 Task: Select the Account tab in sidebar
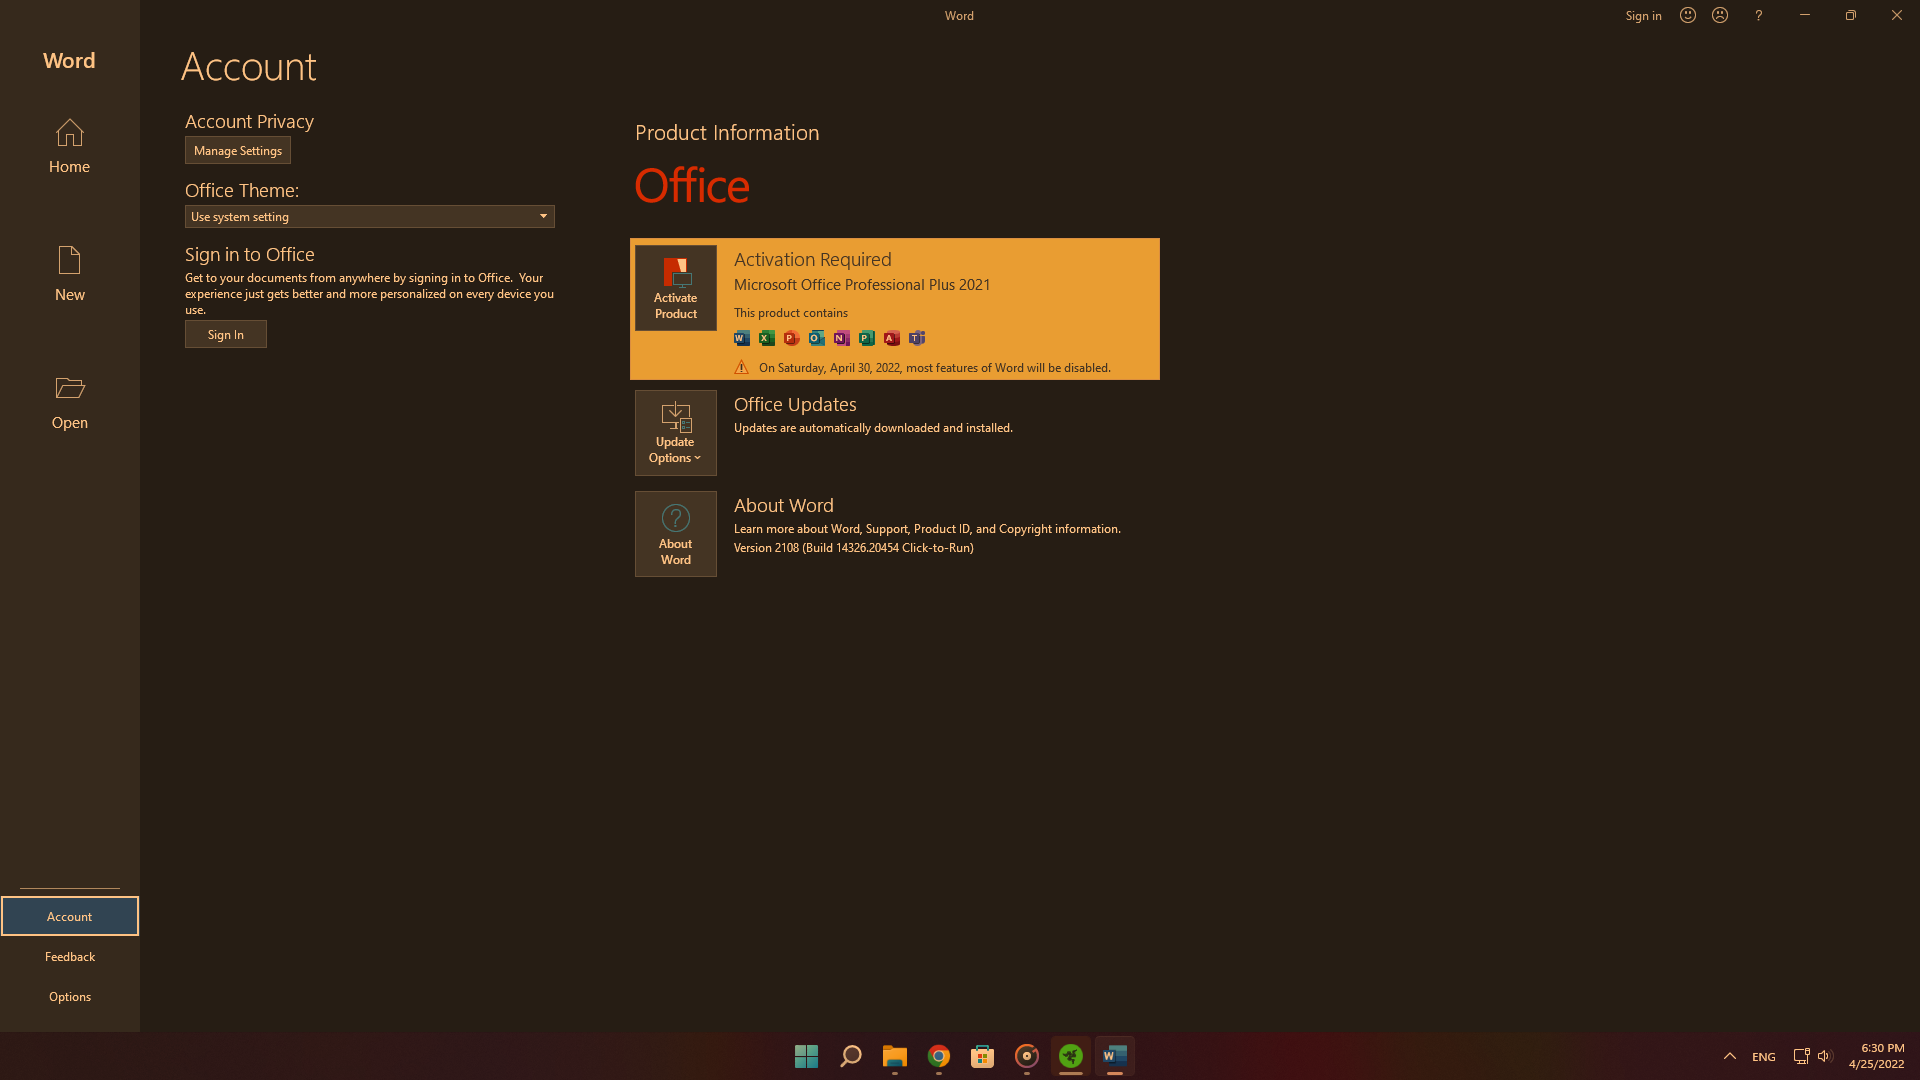[69, 916]
